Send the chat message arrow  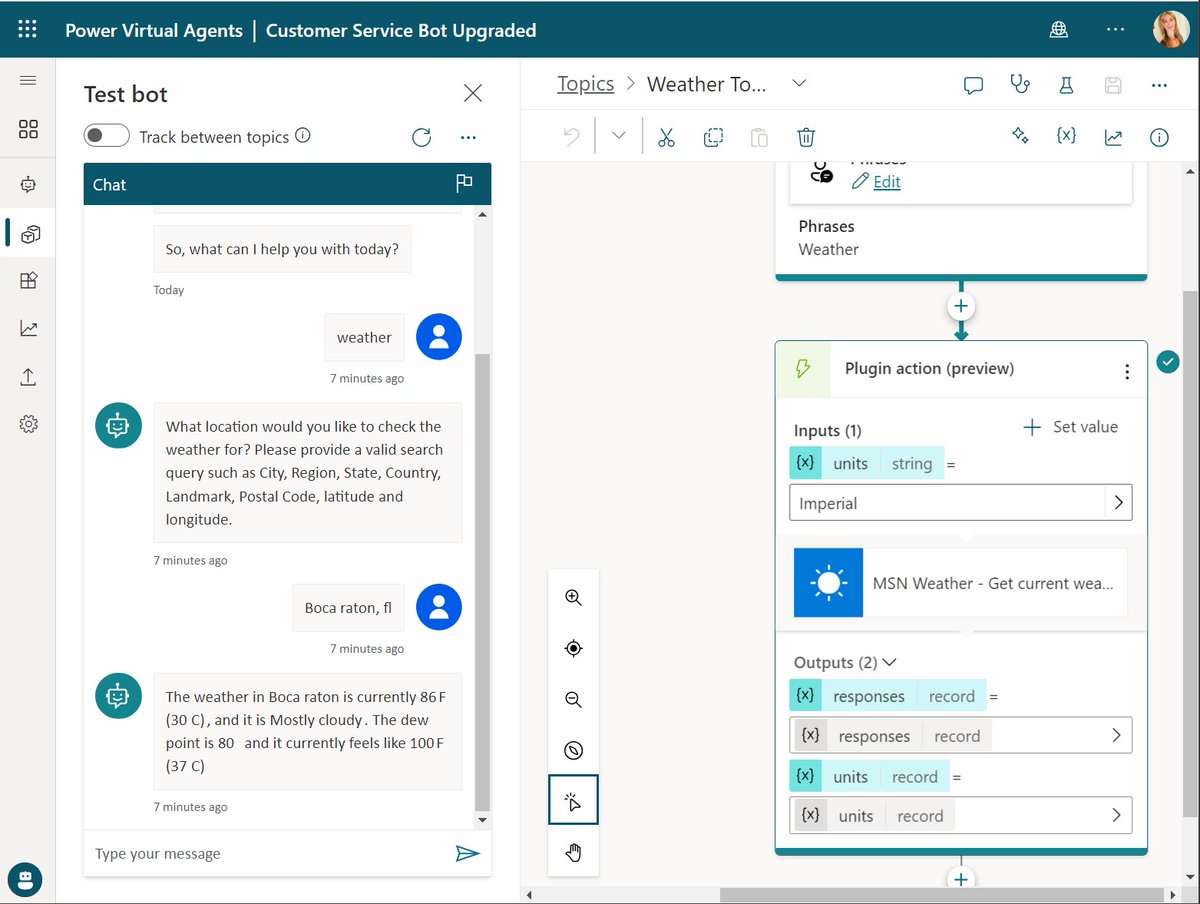point(467,853)
